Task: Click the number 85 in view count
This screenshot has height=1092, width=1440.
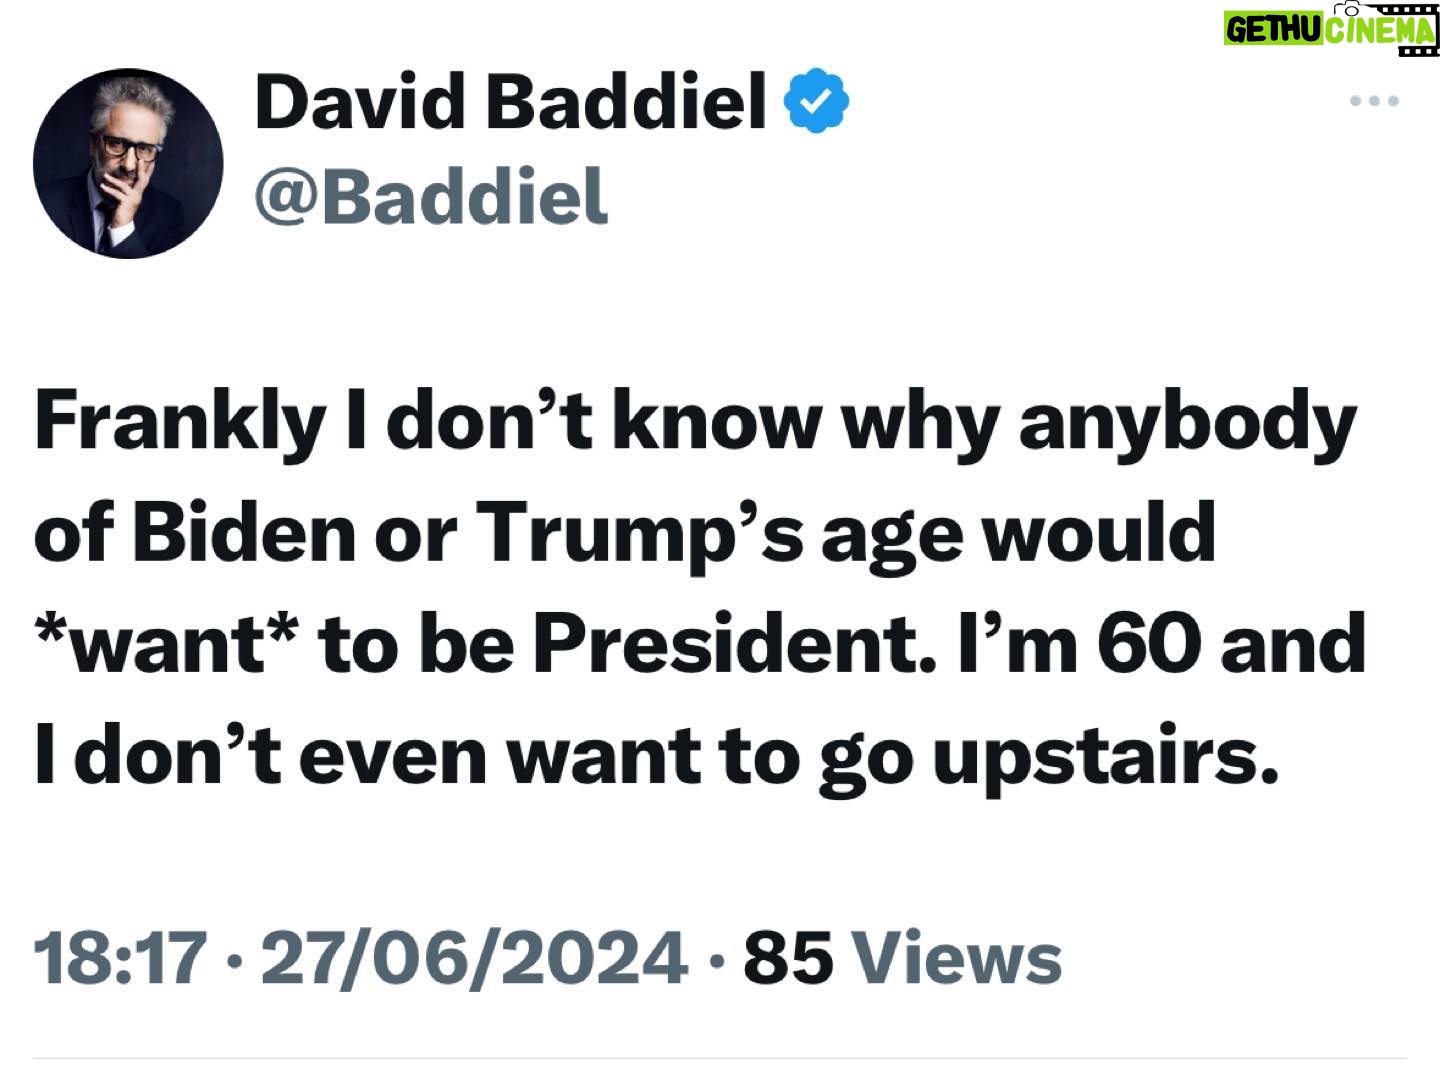Action: (x=788, y=957)
